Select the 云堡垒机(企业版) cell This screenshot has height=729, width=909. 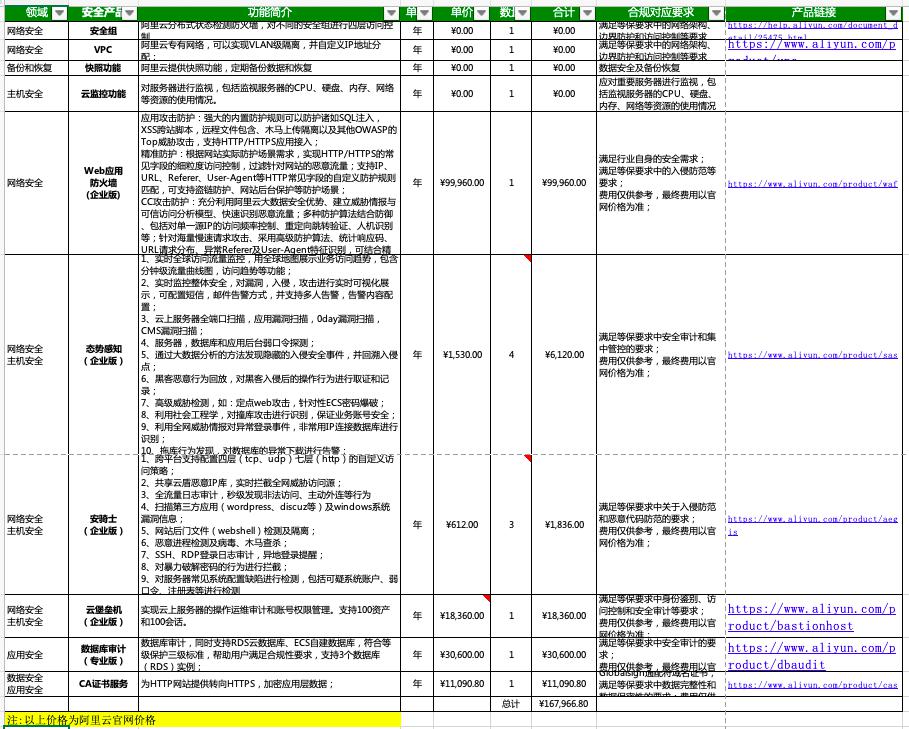[x=103, y=615]
